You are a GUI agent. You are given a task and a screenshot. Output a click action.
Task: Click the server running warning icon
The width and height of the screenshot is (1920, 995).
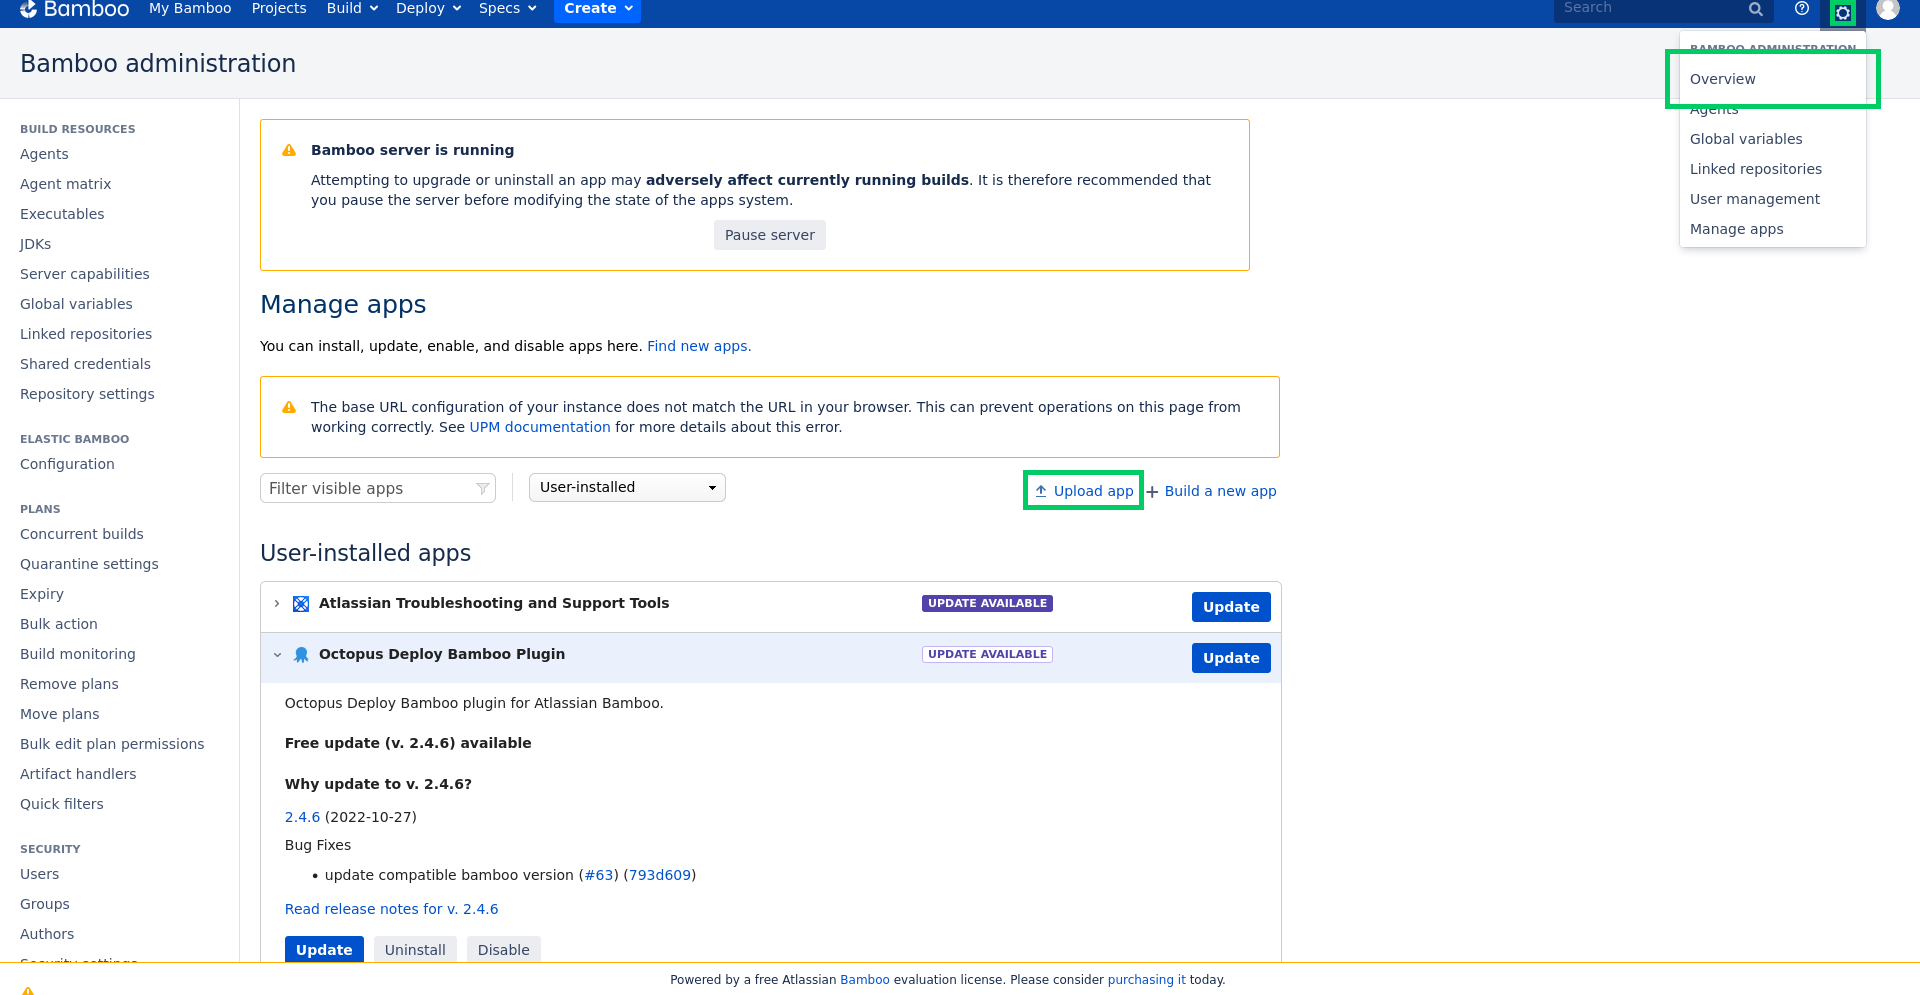point(289,150)
